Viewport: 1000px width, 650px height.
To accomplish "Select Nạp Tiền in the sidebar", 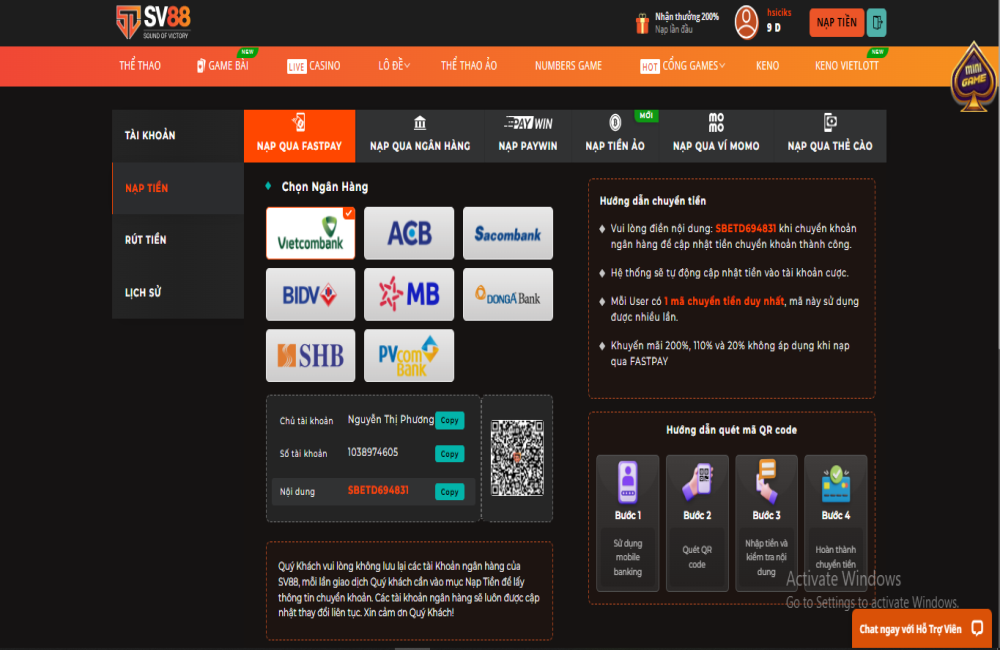I will [178, 188].
